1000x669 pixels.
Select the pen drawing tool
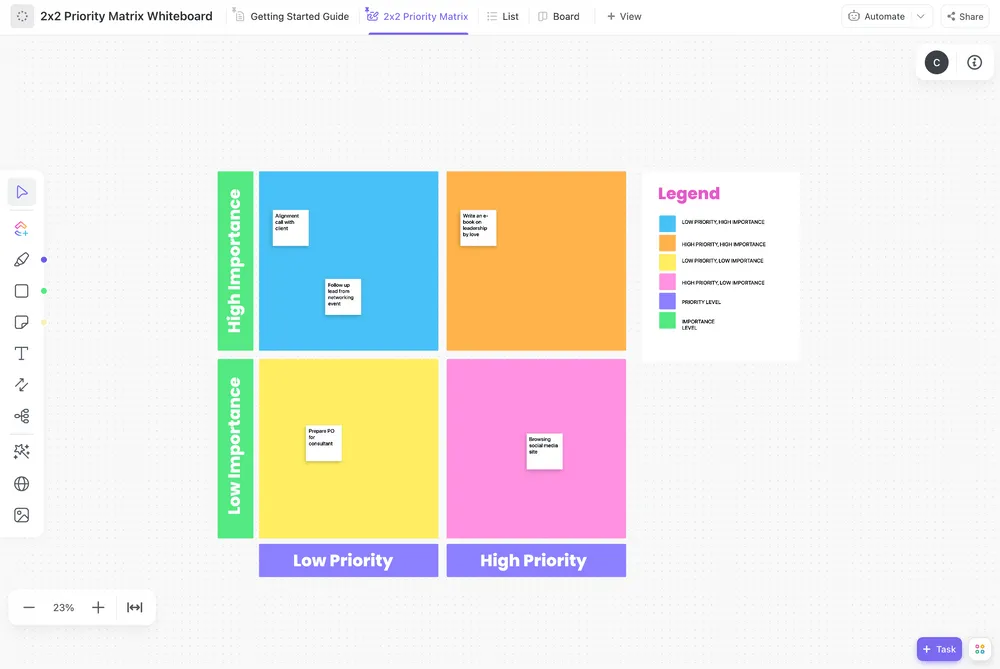click(x=22, y=260)
